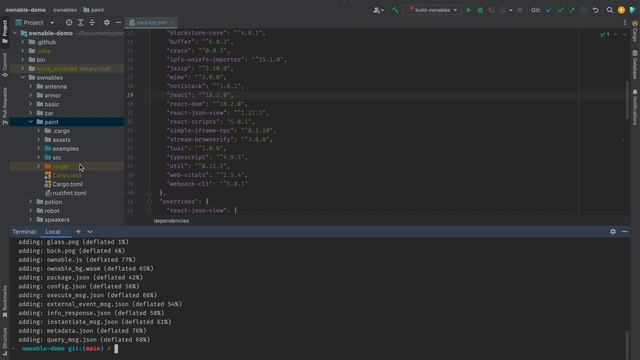Viewport: 640px width, 360px height.
Task: Expand the antenna folder
Action: (31, 87)
